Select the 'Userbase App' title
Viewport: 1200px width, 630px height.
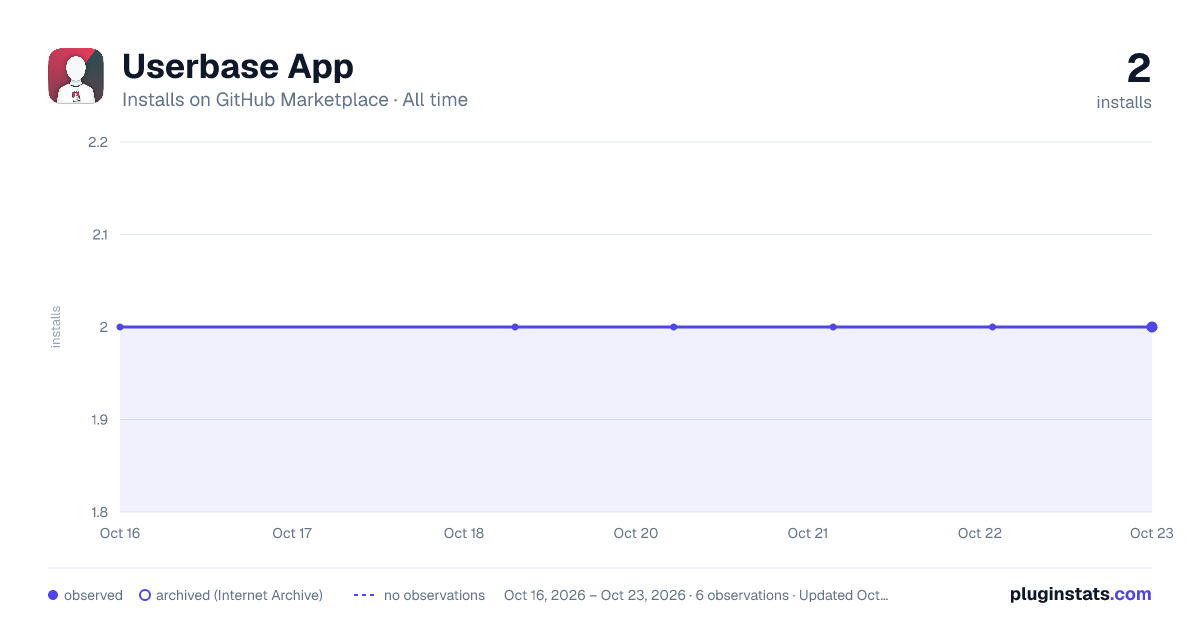(238, 67)
